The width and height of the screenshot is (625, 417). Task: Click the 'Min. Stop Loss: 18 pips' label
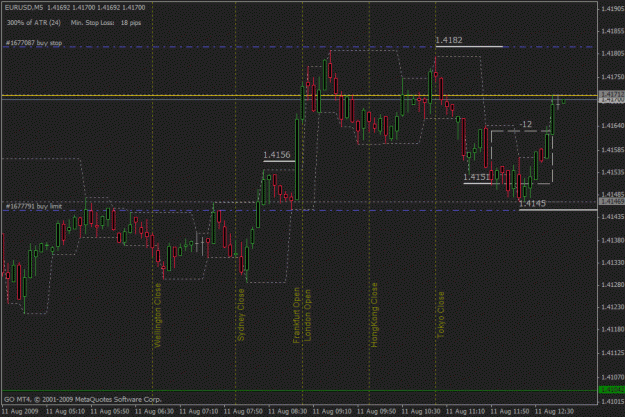coord(106,23)
